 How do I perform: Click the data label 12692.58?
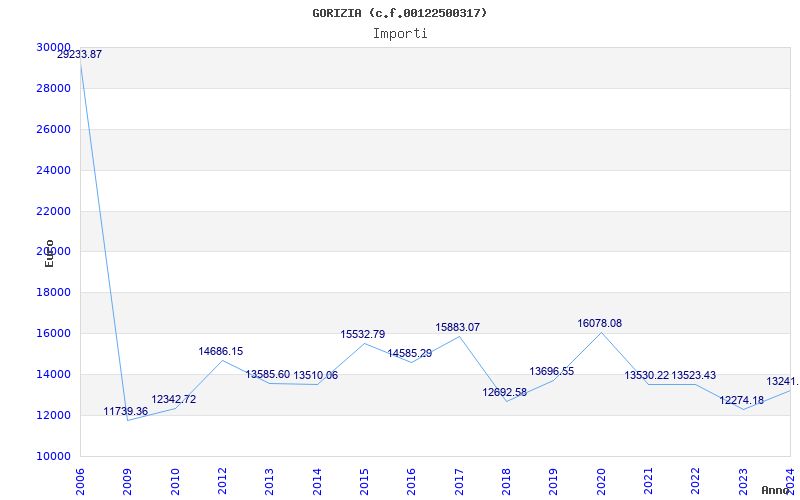[x=505, y=392]
